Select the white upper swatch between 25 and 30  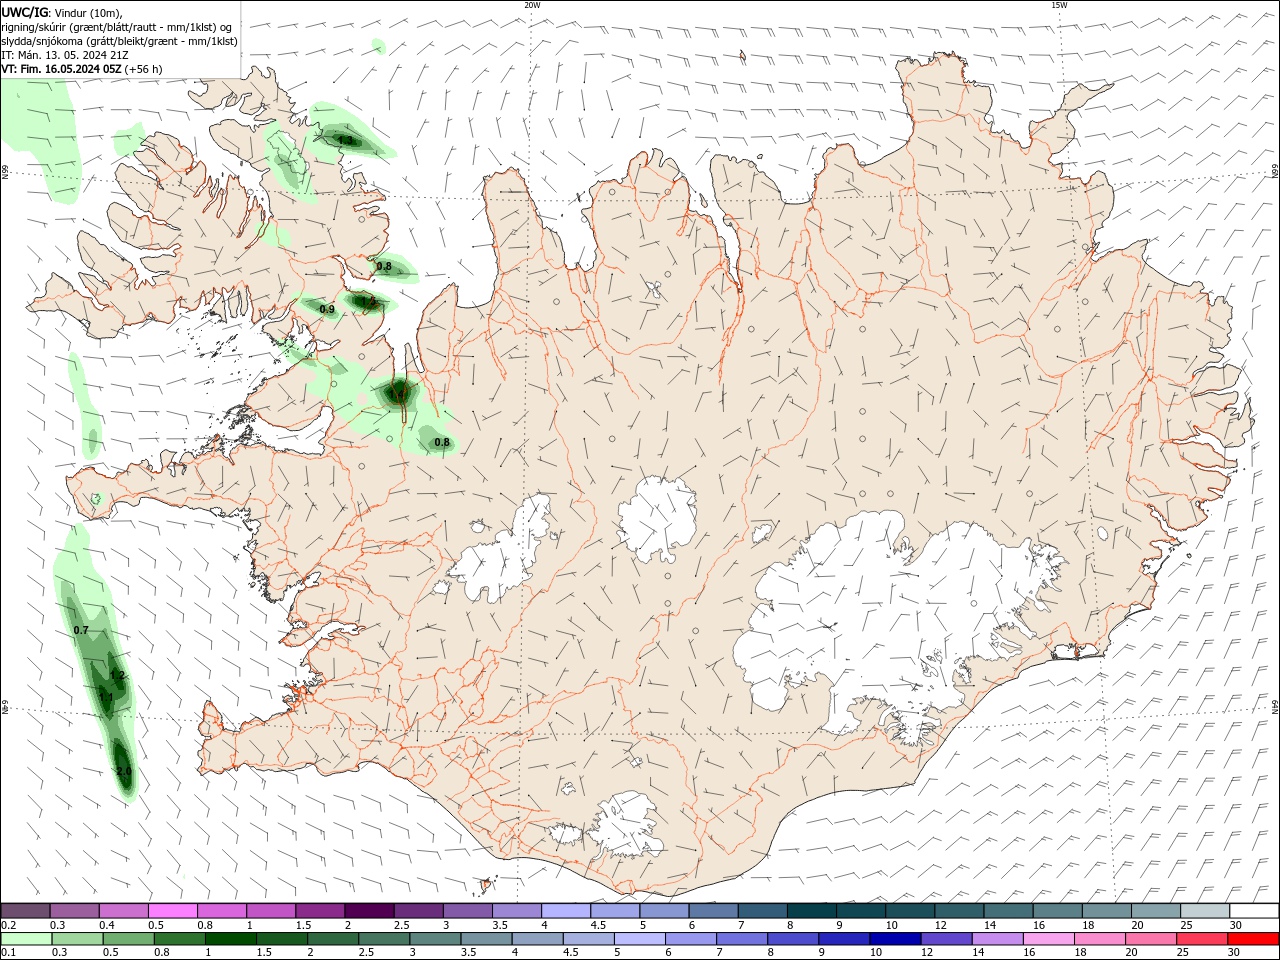coord(1204,911)
